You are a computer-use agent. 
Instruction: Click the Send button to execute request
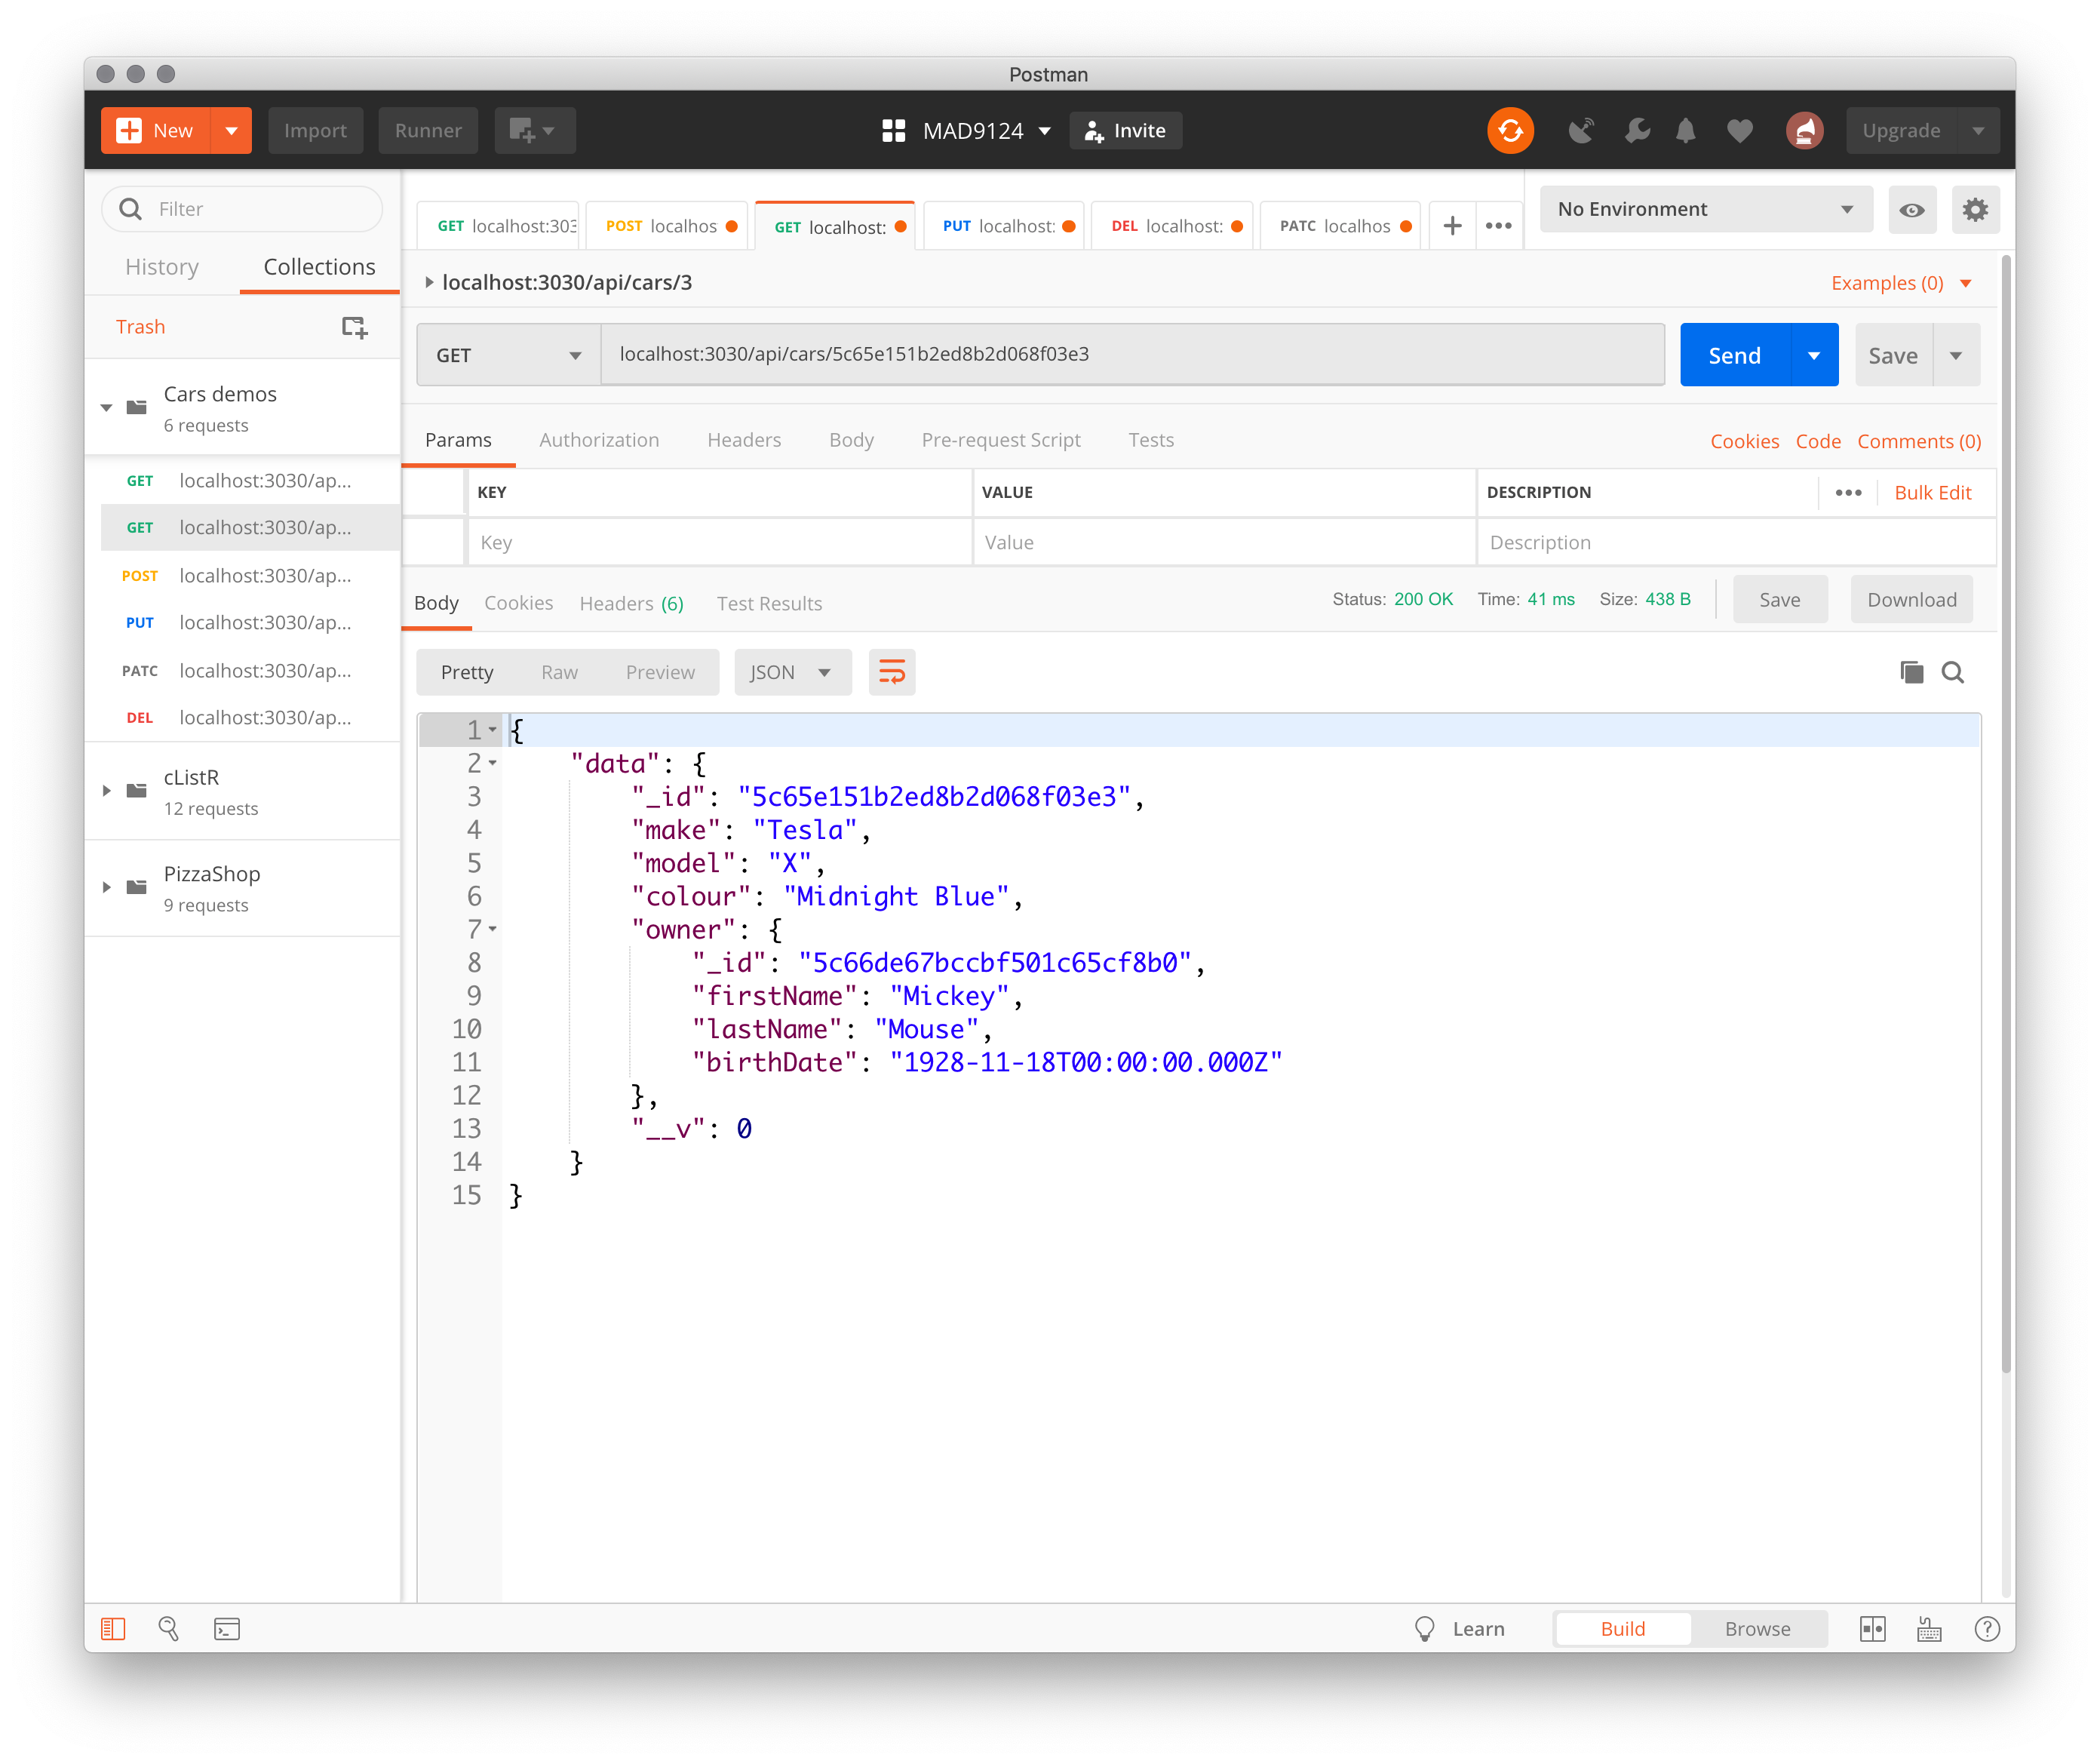[x=1734, y=355]
